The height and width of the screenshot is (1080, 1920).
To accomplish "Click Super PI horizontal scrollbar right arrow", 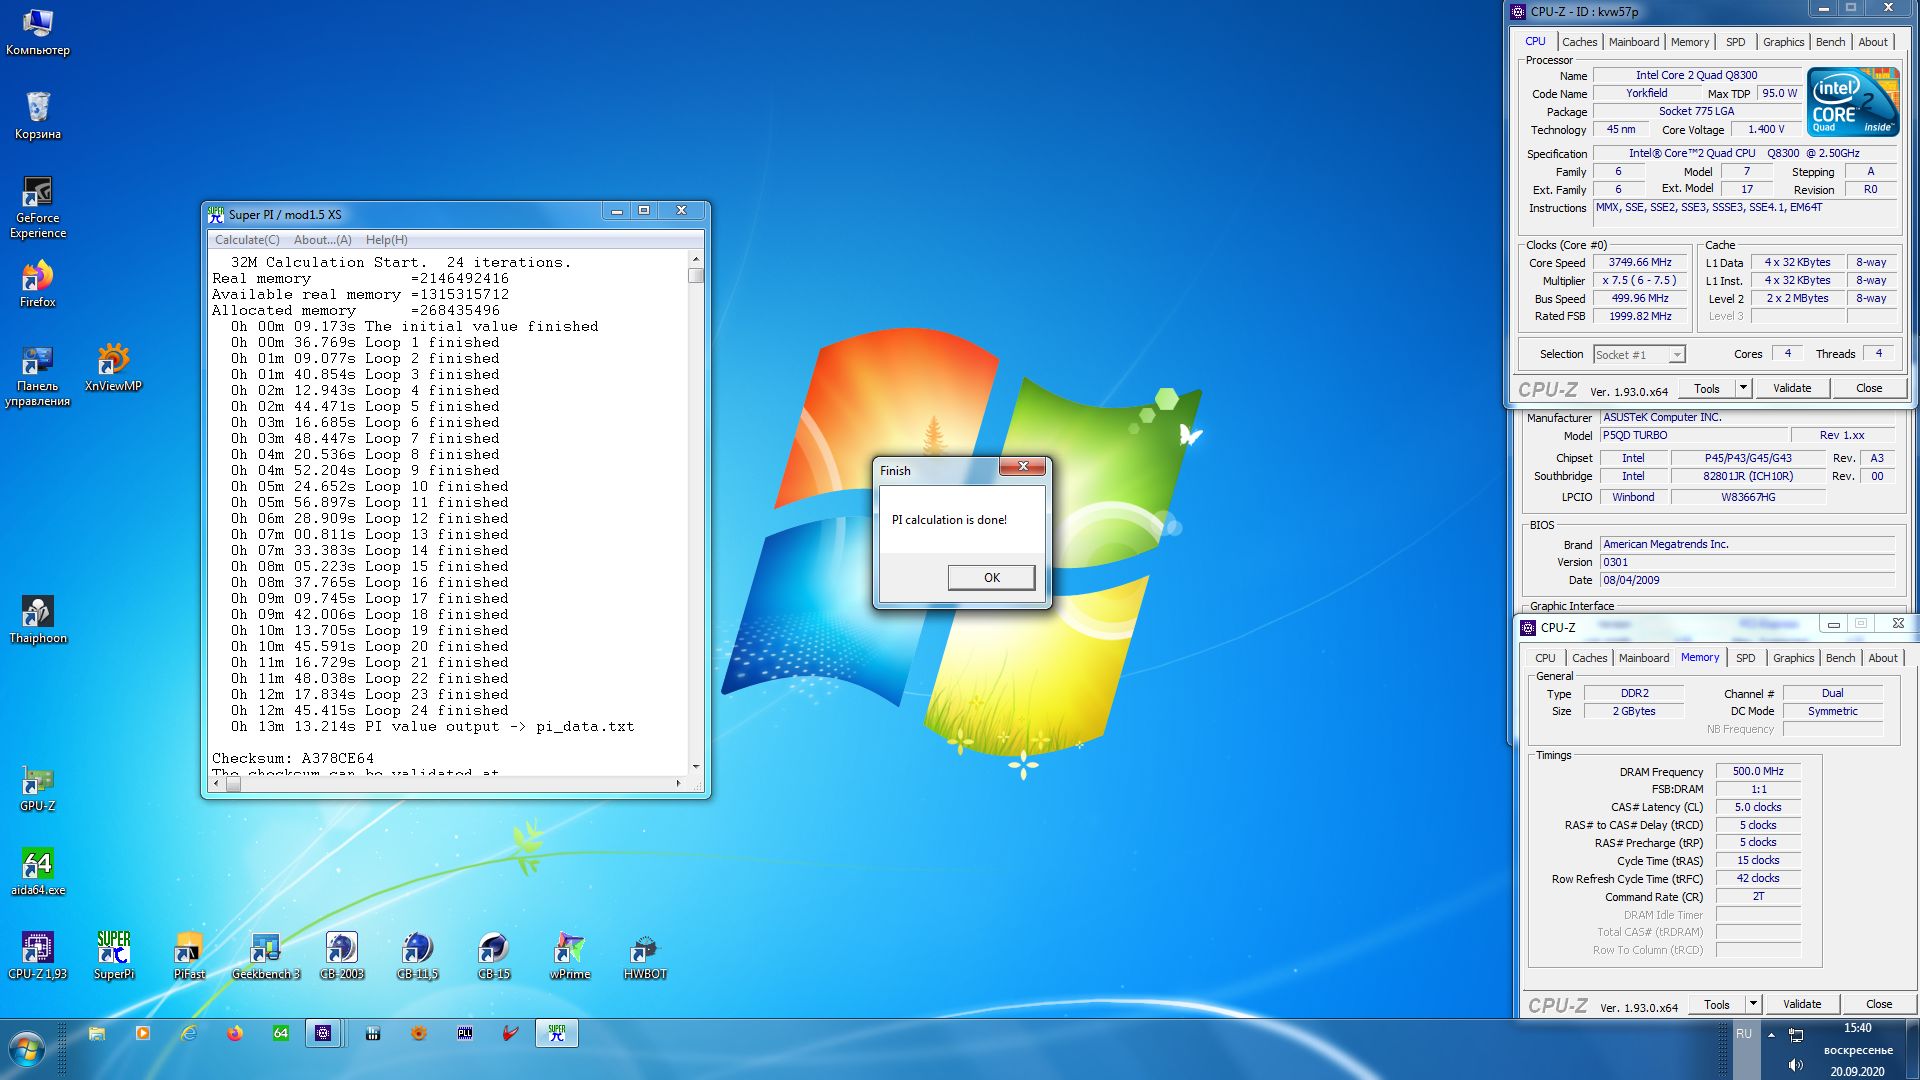I will coord(680,783).
